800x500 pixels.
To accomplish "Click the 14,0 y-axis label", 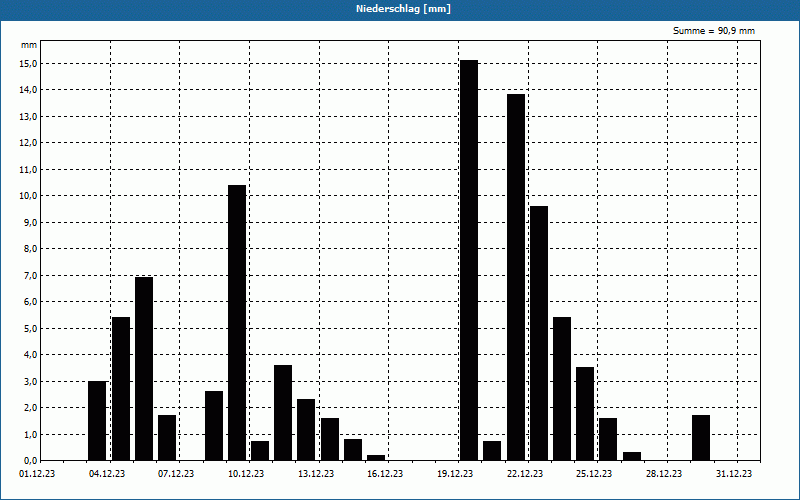I will (x=28, y=90).
